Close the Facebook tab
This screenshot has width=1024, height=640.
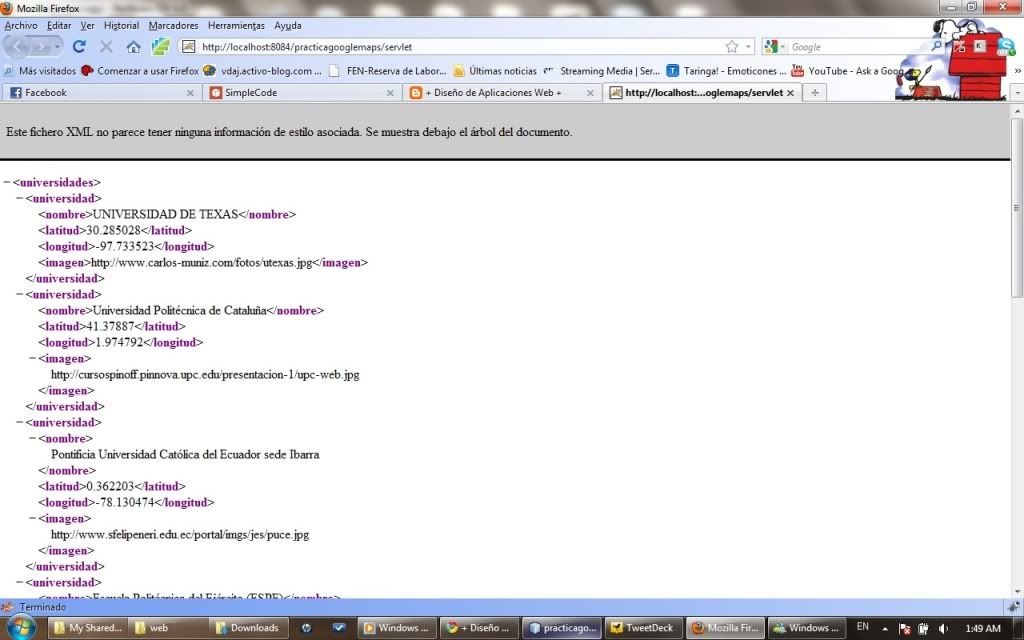click(190, 93)
